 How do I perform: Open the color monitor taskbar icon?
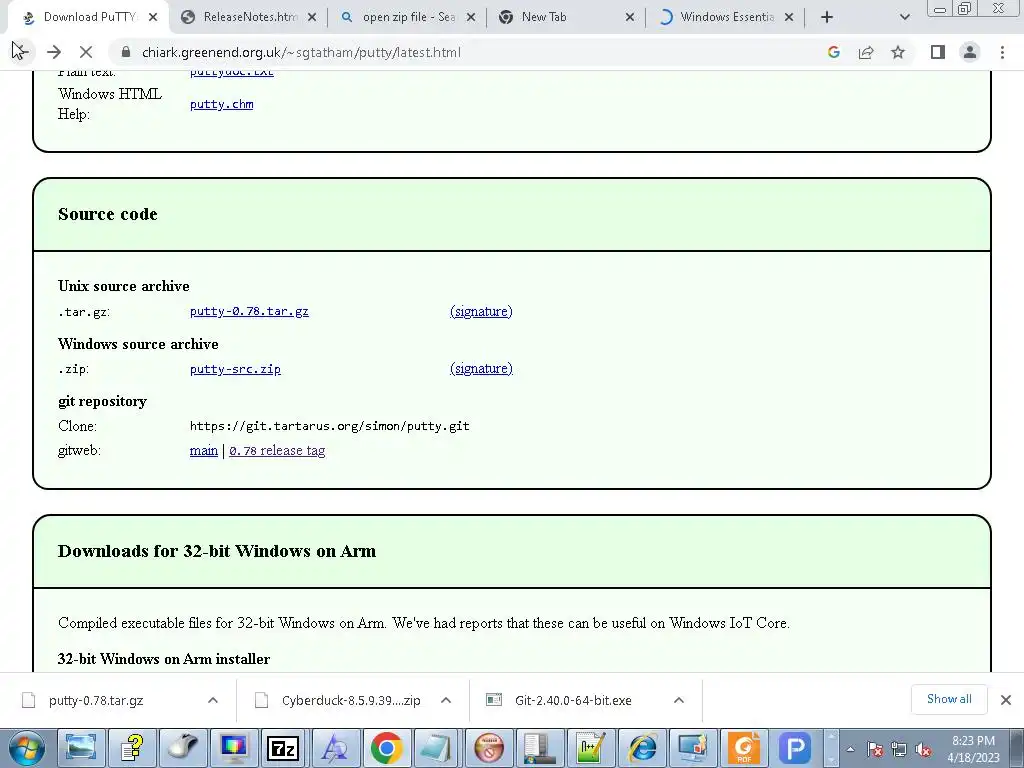click(233, 748)
